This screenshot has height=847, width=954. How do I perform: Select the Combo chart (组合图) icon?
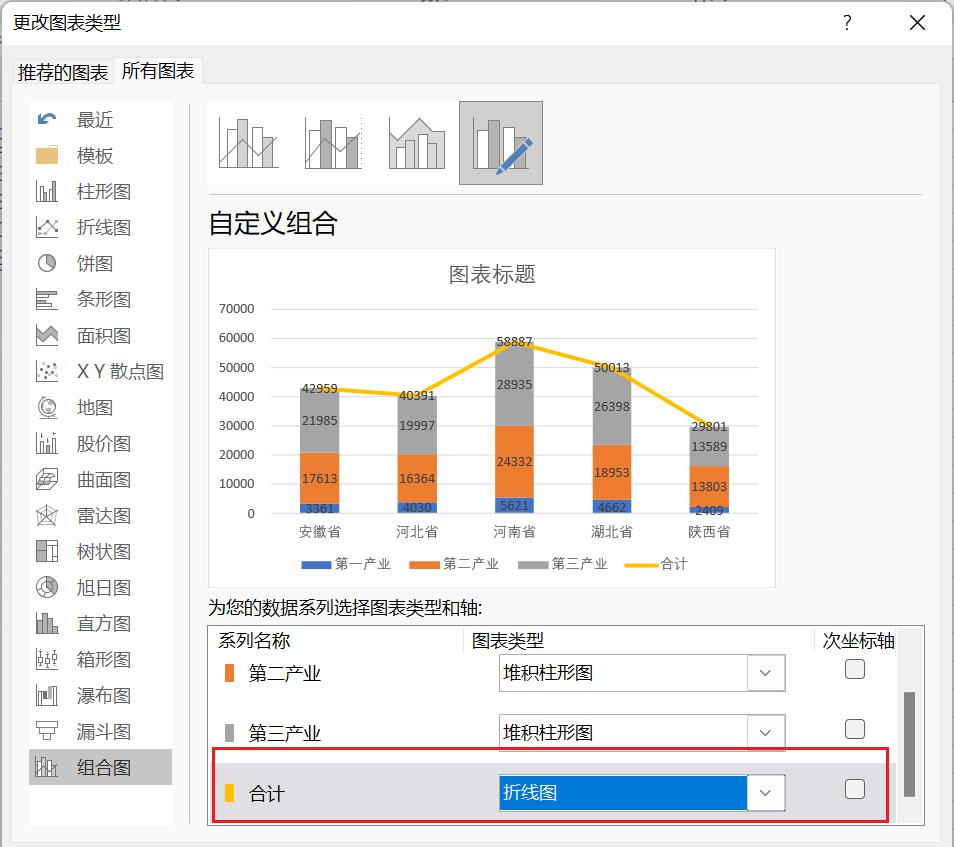[x=47, y=767]
